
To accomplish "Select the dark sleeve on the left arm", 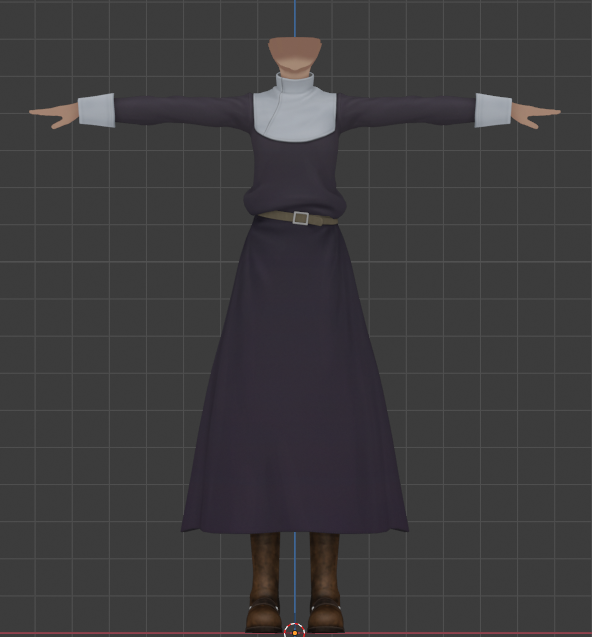I will tap(183, 110).
